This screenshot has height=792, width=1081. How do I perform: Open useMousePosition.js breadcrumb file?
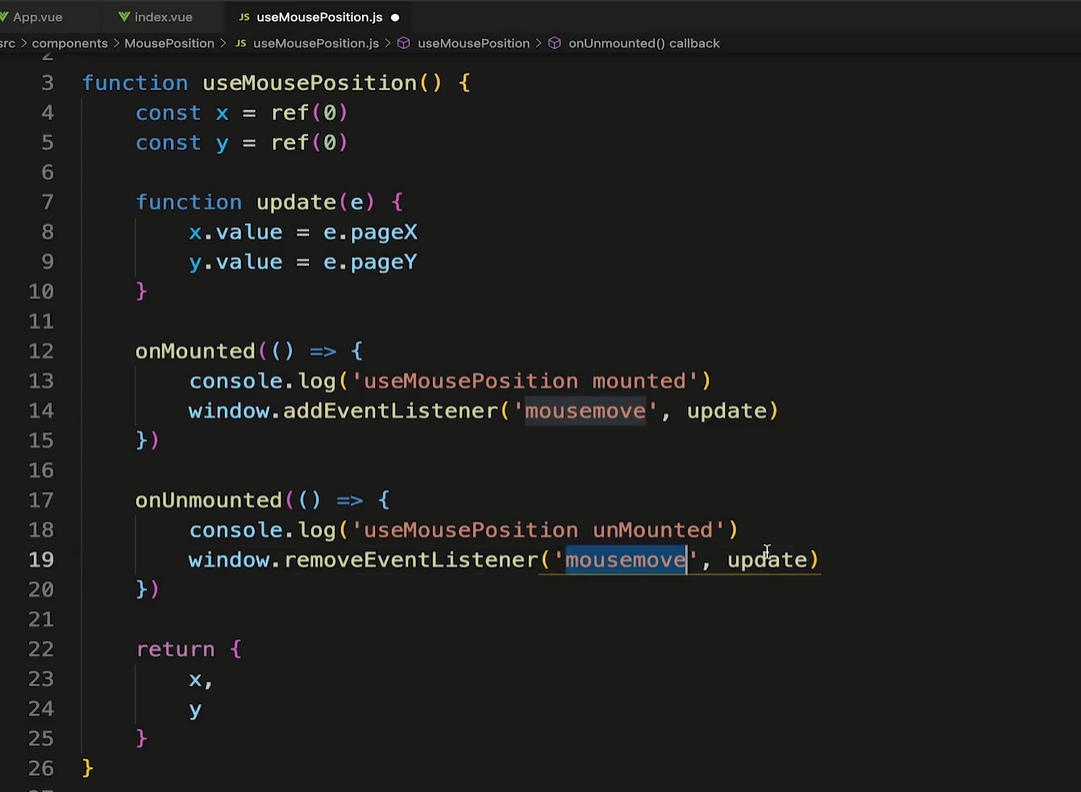316,43
